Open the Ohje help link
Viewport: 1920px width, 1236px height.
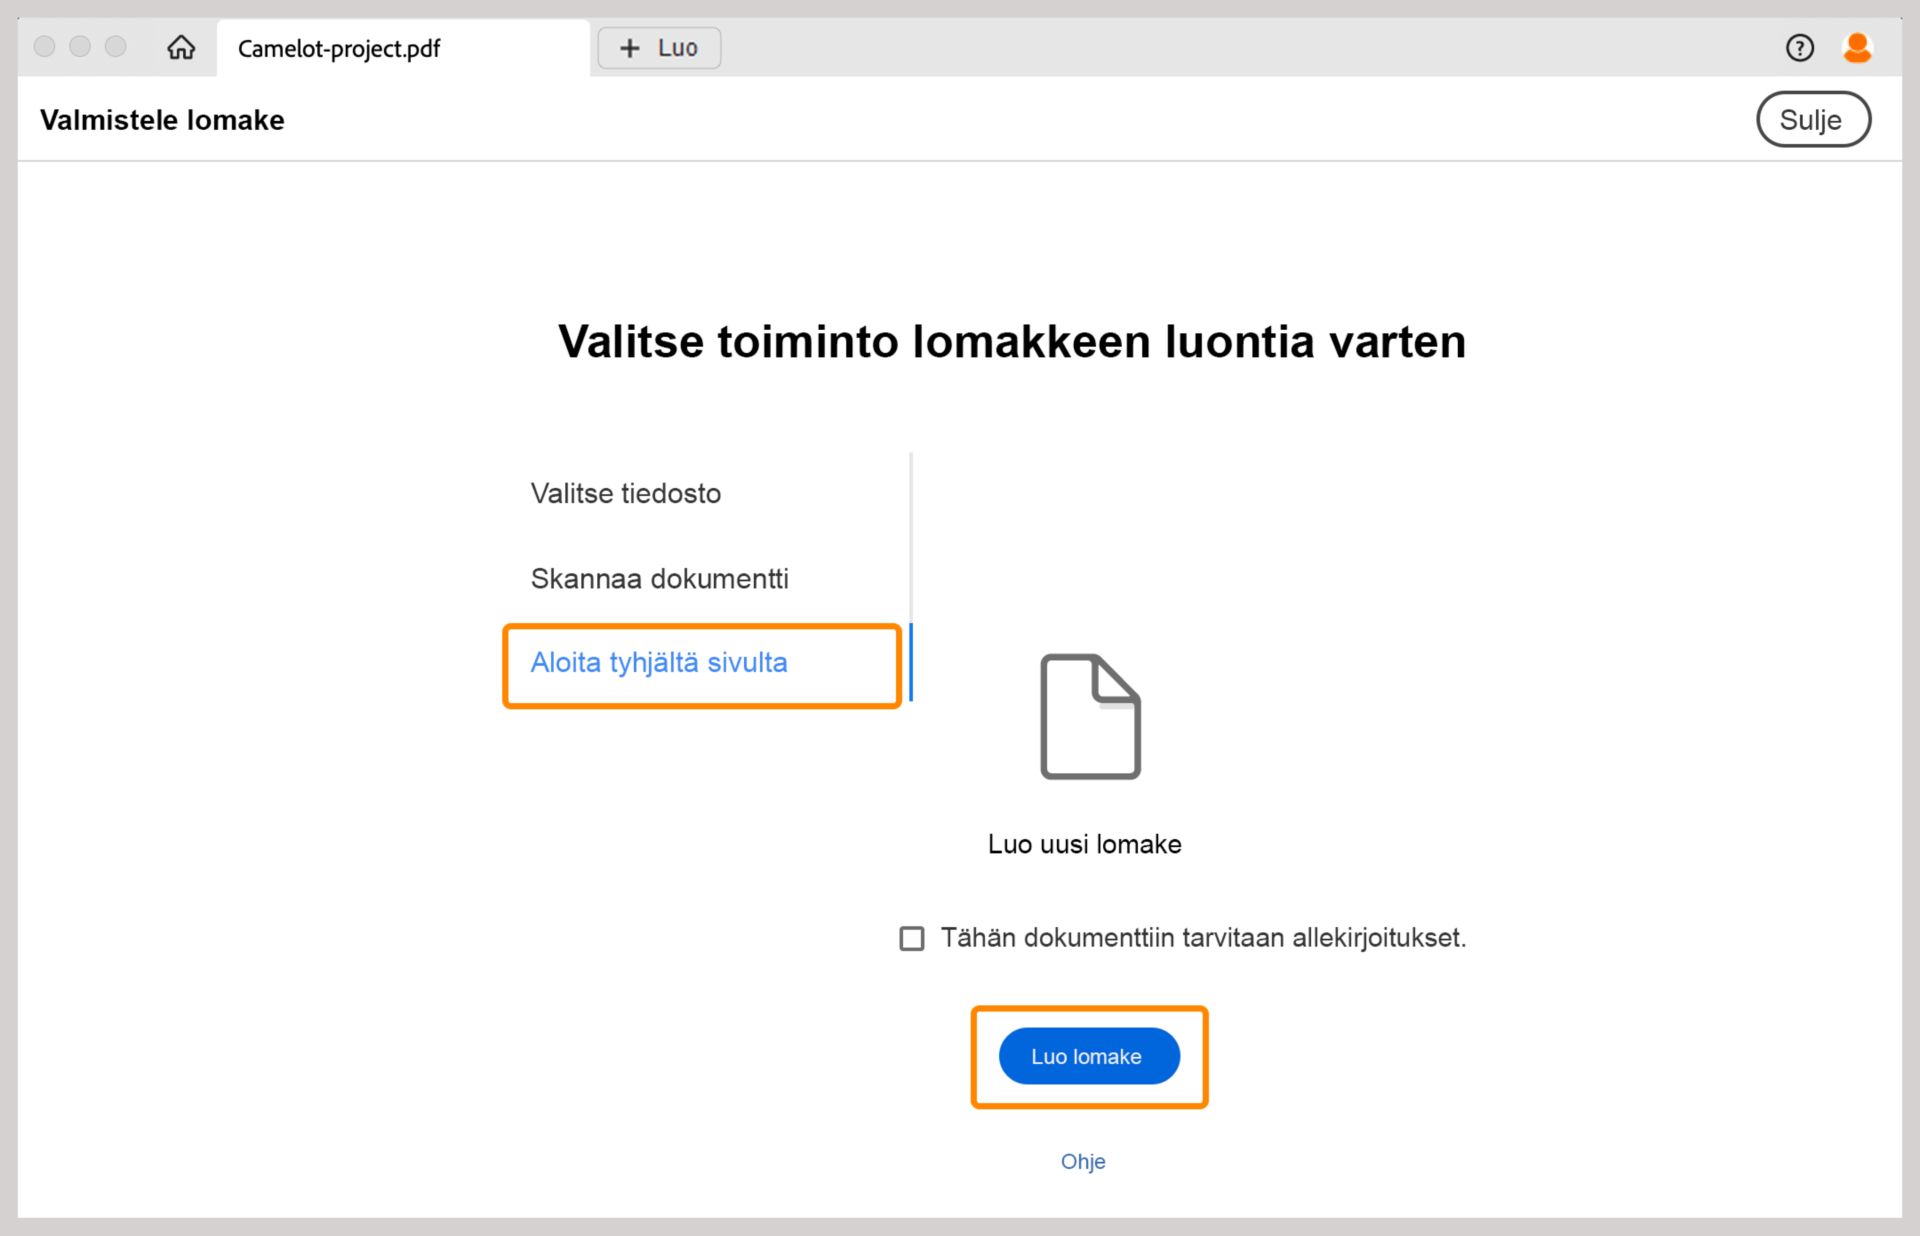(1083, 1161)
